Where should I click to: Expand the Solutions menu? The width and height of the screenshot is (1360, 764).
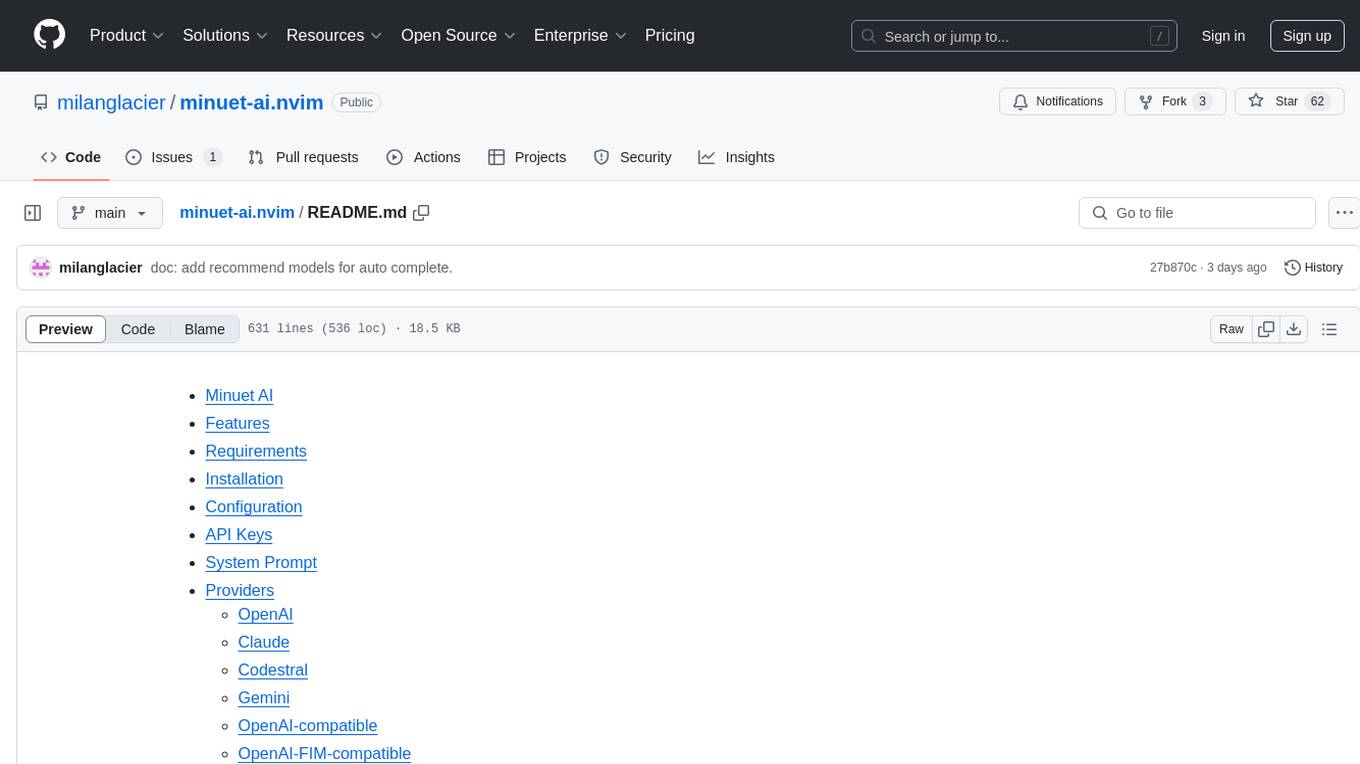[225, 35]
